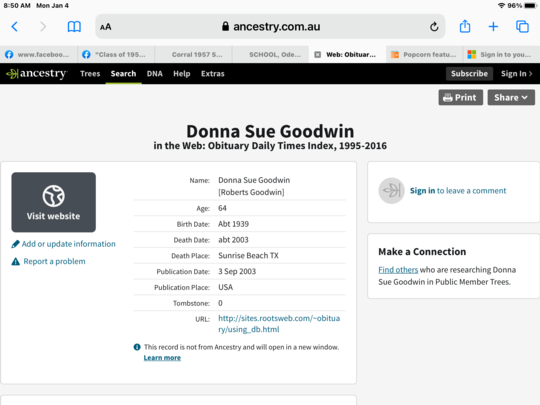Image resolution: width=540 pixels, height=405 pixels.
Task: Reload the page with the refresh icon
Action: (434, 27)
